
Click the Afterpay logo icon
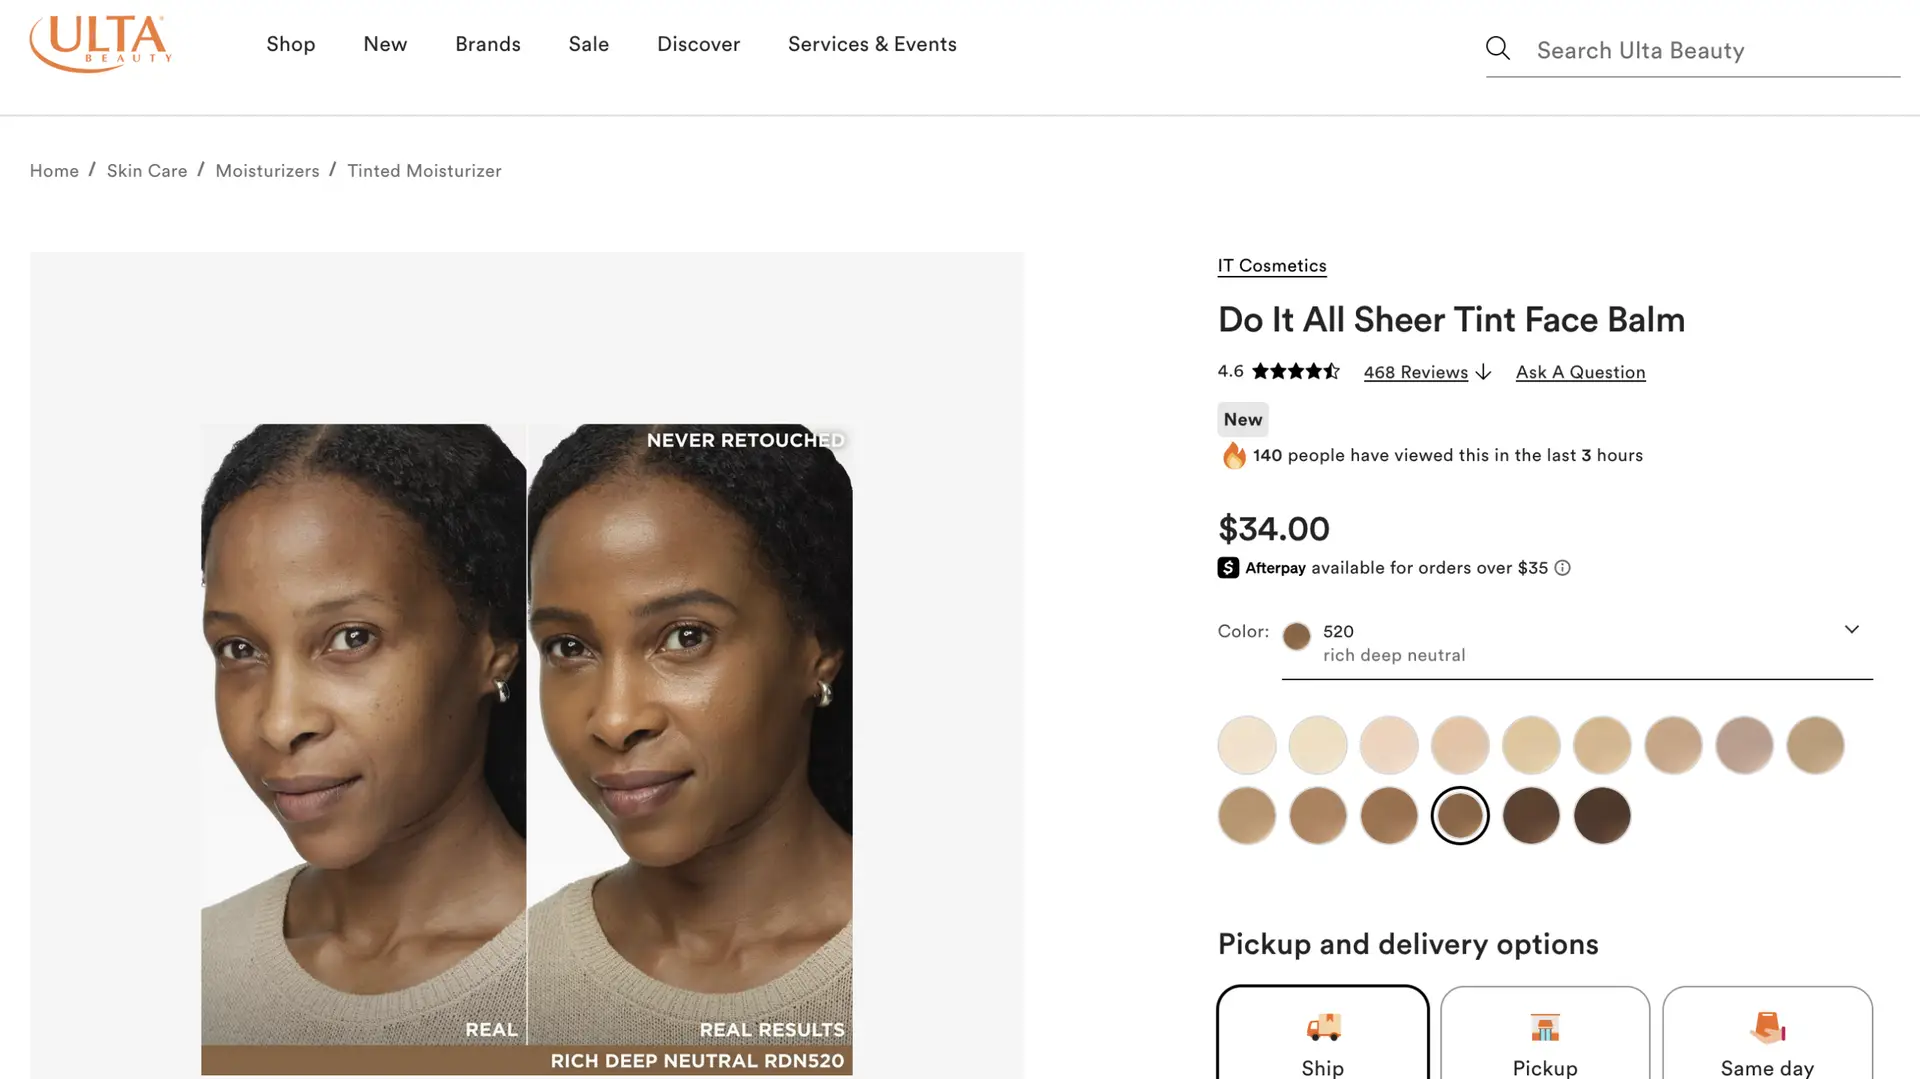(x=1228, y=568)
